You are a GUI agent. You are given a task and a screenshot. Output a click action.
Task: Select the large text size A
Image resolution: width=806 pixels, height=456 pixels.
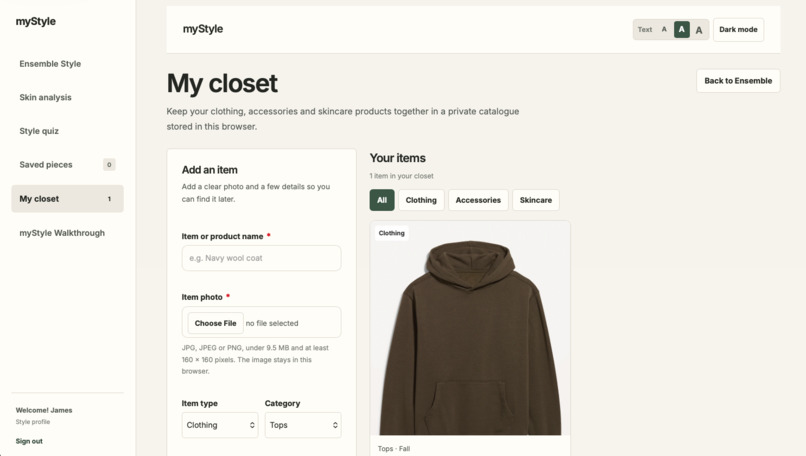click(x=699, y=30)
